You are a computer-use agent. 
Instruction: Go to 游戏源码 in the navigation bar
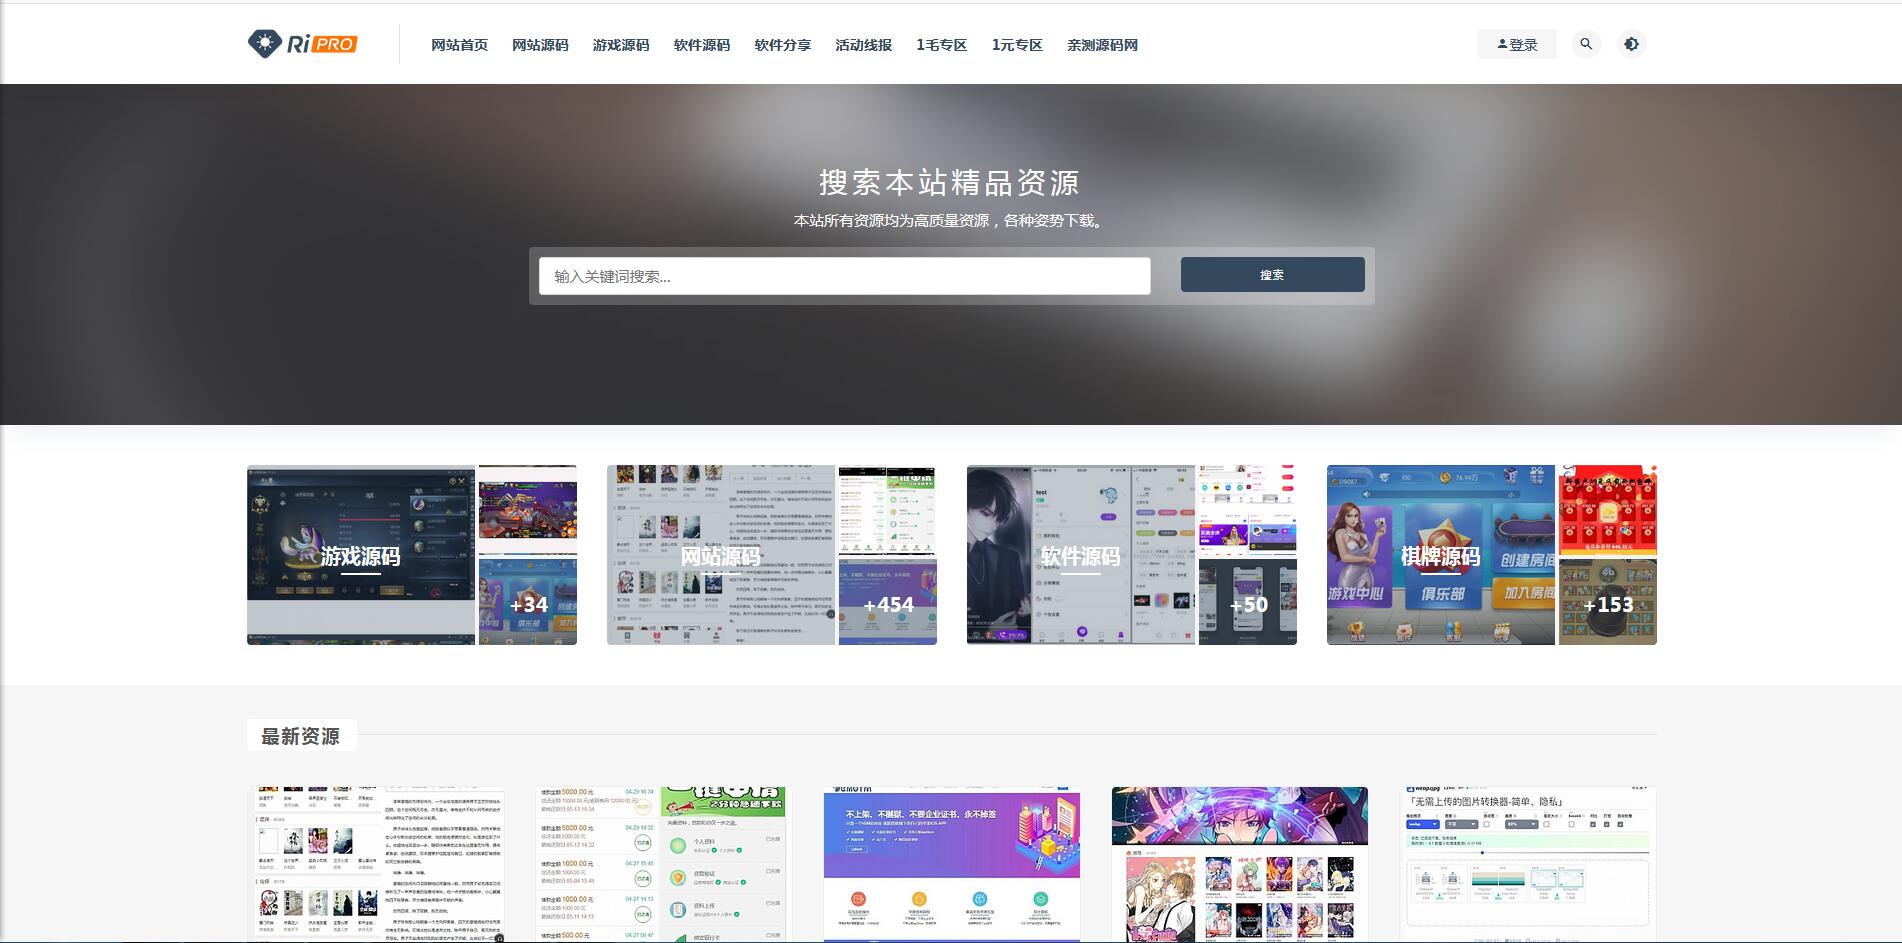621,45
